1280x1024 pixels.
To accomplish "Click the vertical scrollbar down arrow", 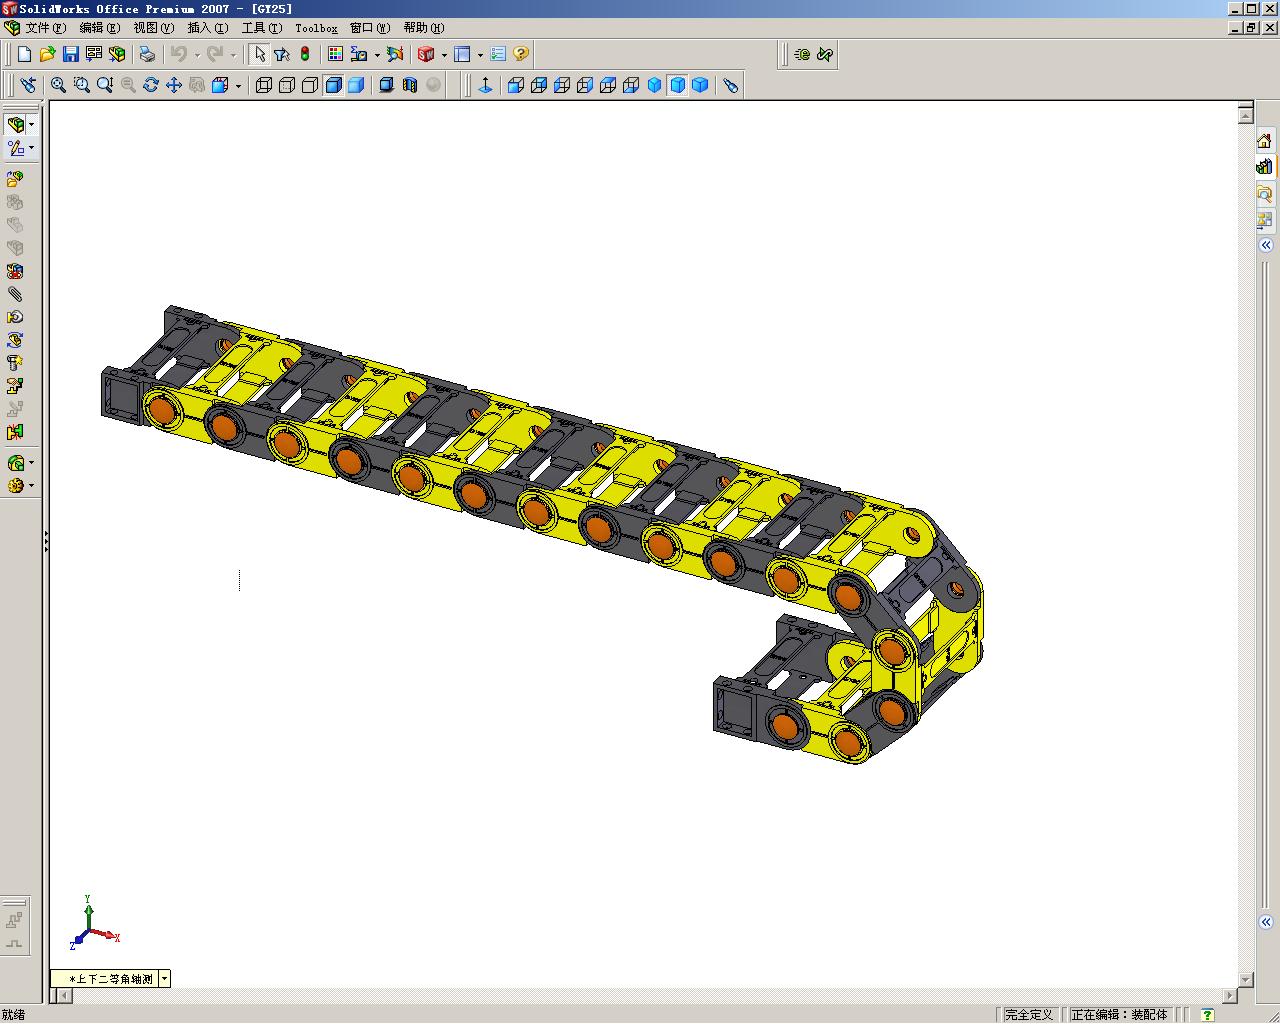I will 1246,980.
